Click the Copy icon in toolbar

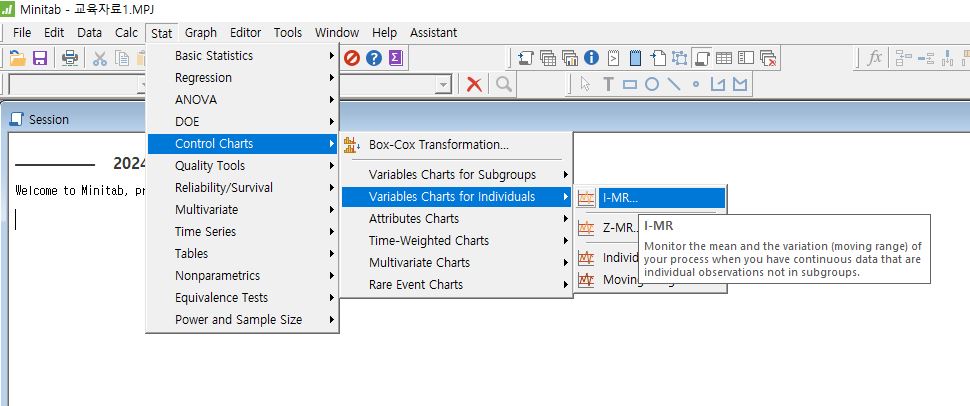tap(123, 58)
